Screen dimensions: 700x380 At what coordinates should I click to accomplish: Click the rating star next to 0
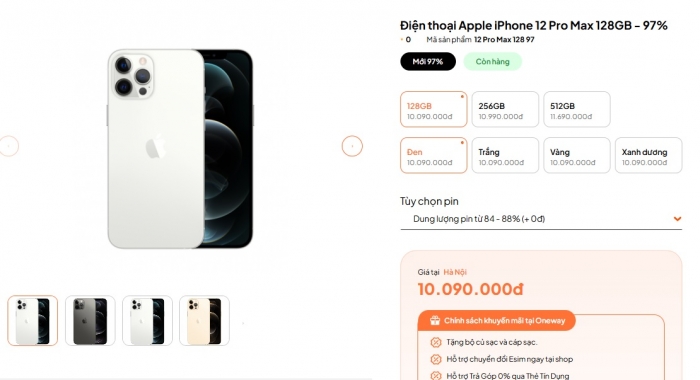[402, 40]
